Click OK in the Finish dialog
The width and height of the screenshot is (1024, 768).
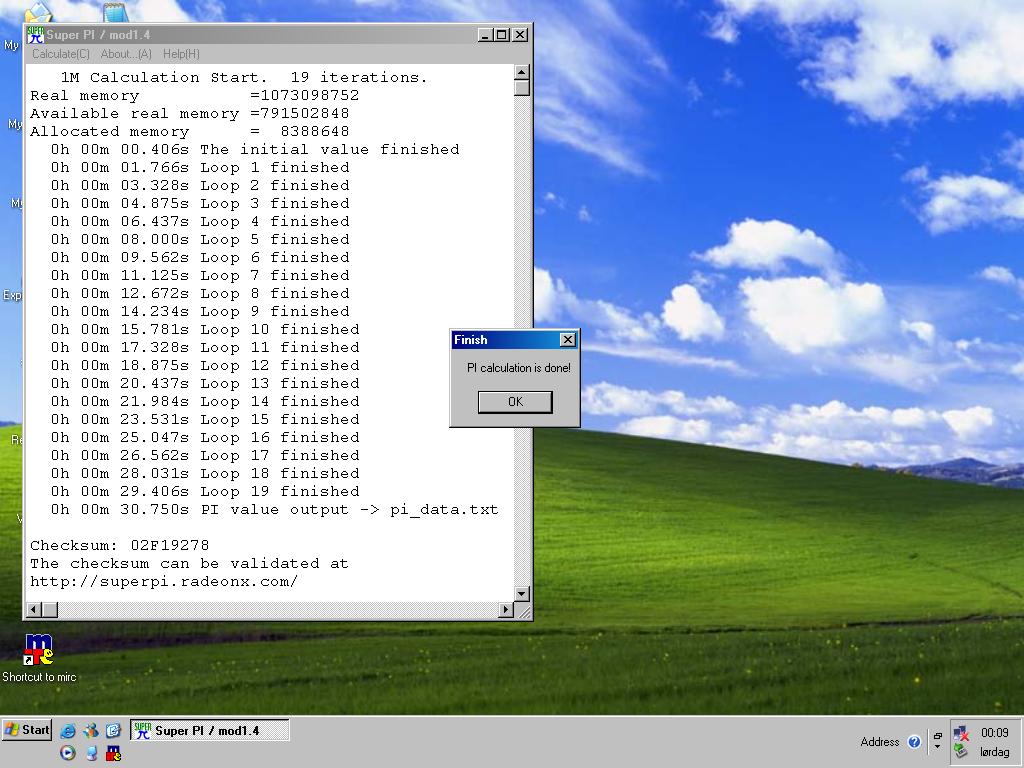pyautogui.click(x=515, y=402)
